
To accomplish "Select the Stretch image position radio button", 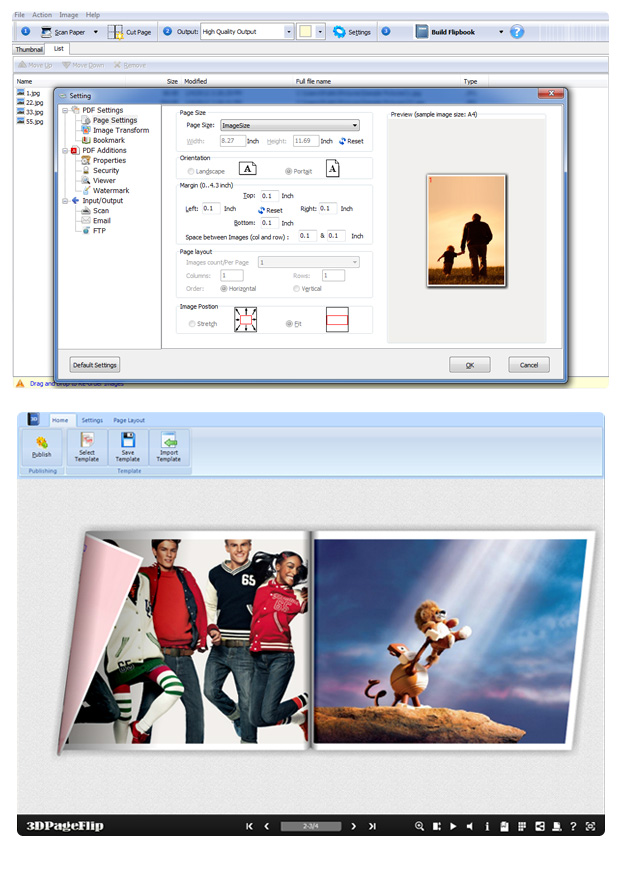I will pyautogui.click(x=192, y=323).
